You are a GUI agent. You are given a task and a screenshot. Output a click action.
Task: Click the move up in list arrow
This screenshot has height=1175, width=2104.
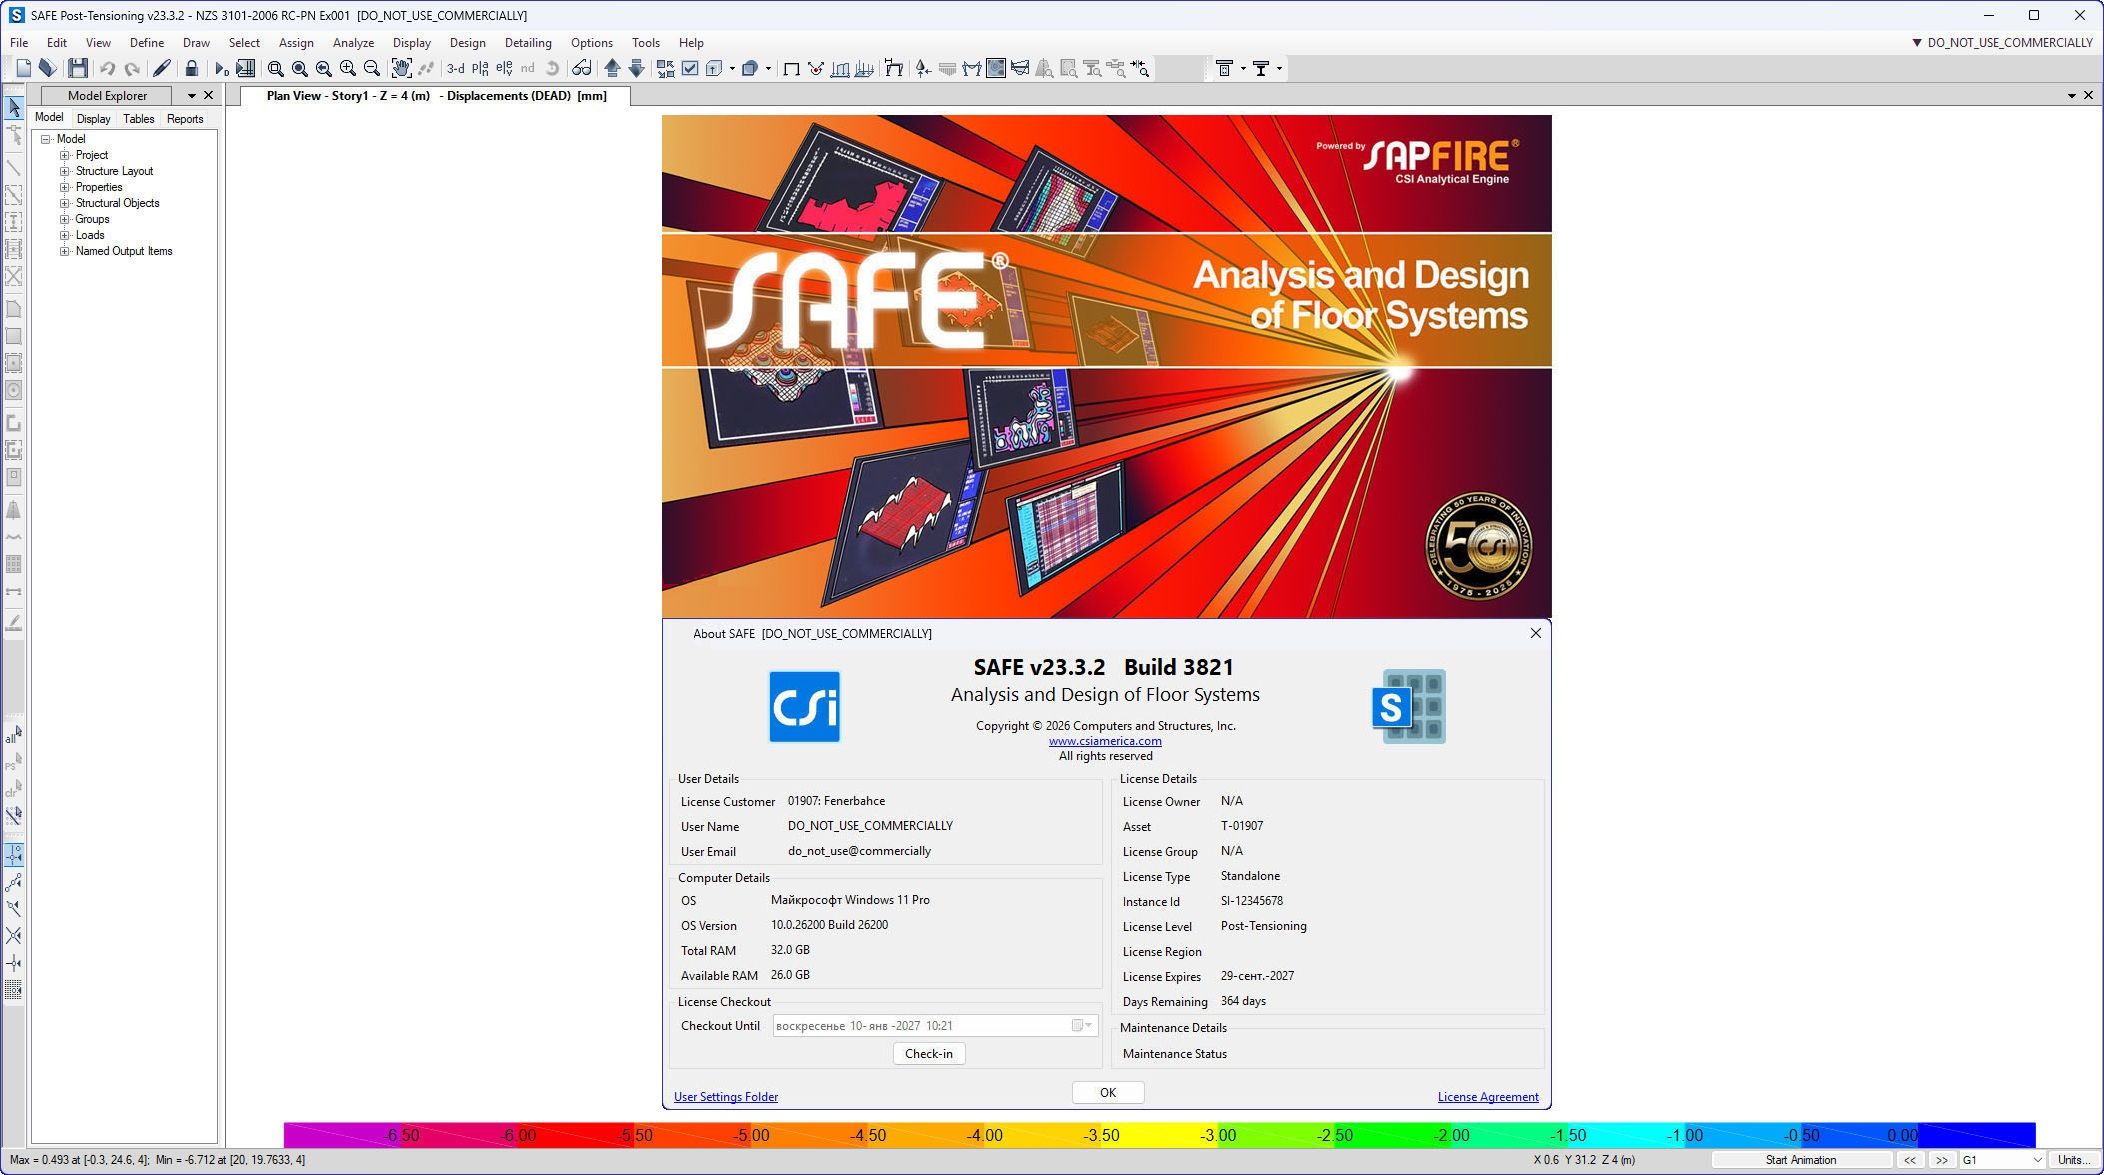pos(612,68)
